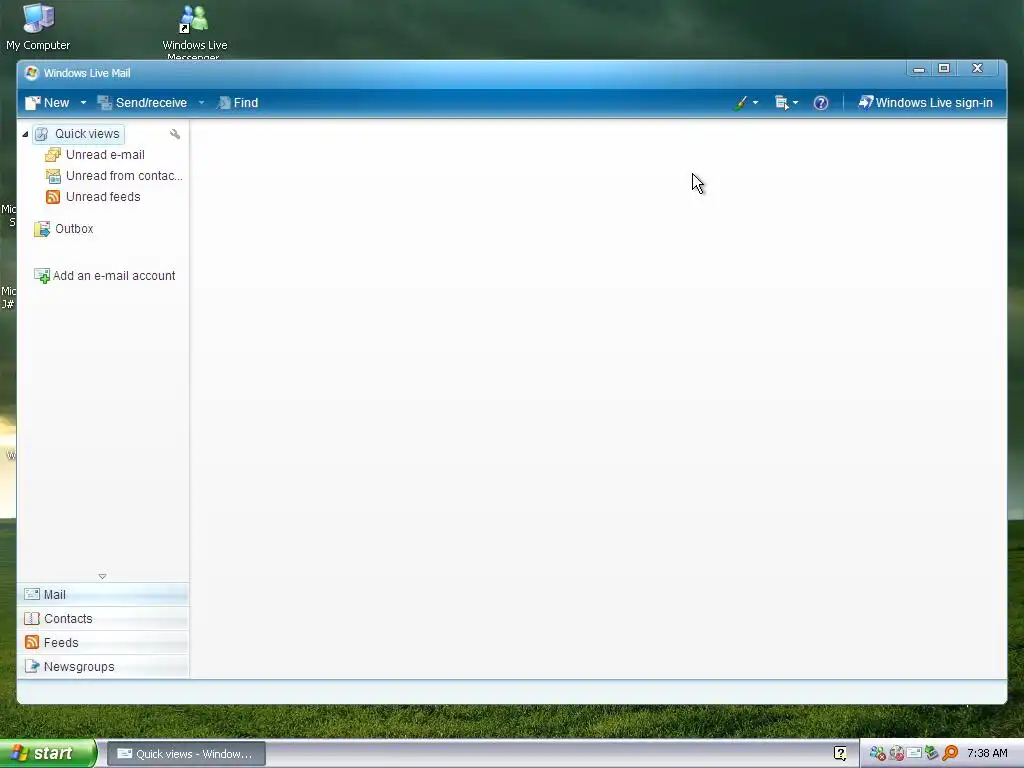This screenshot has height=768, width=1024.
Task: Open the paintbrush colorizer menu
Action: (x=745, y=103)
